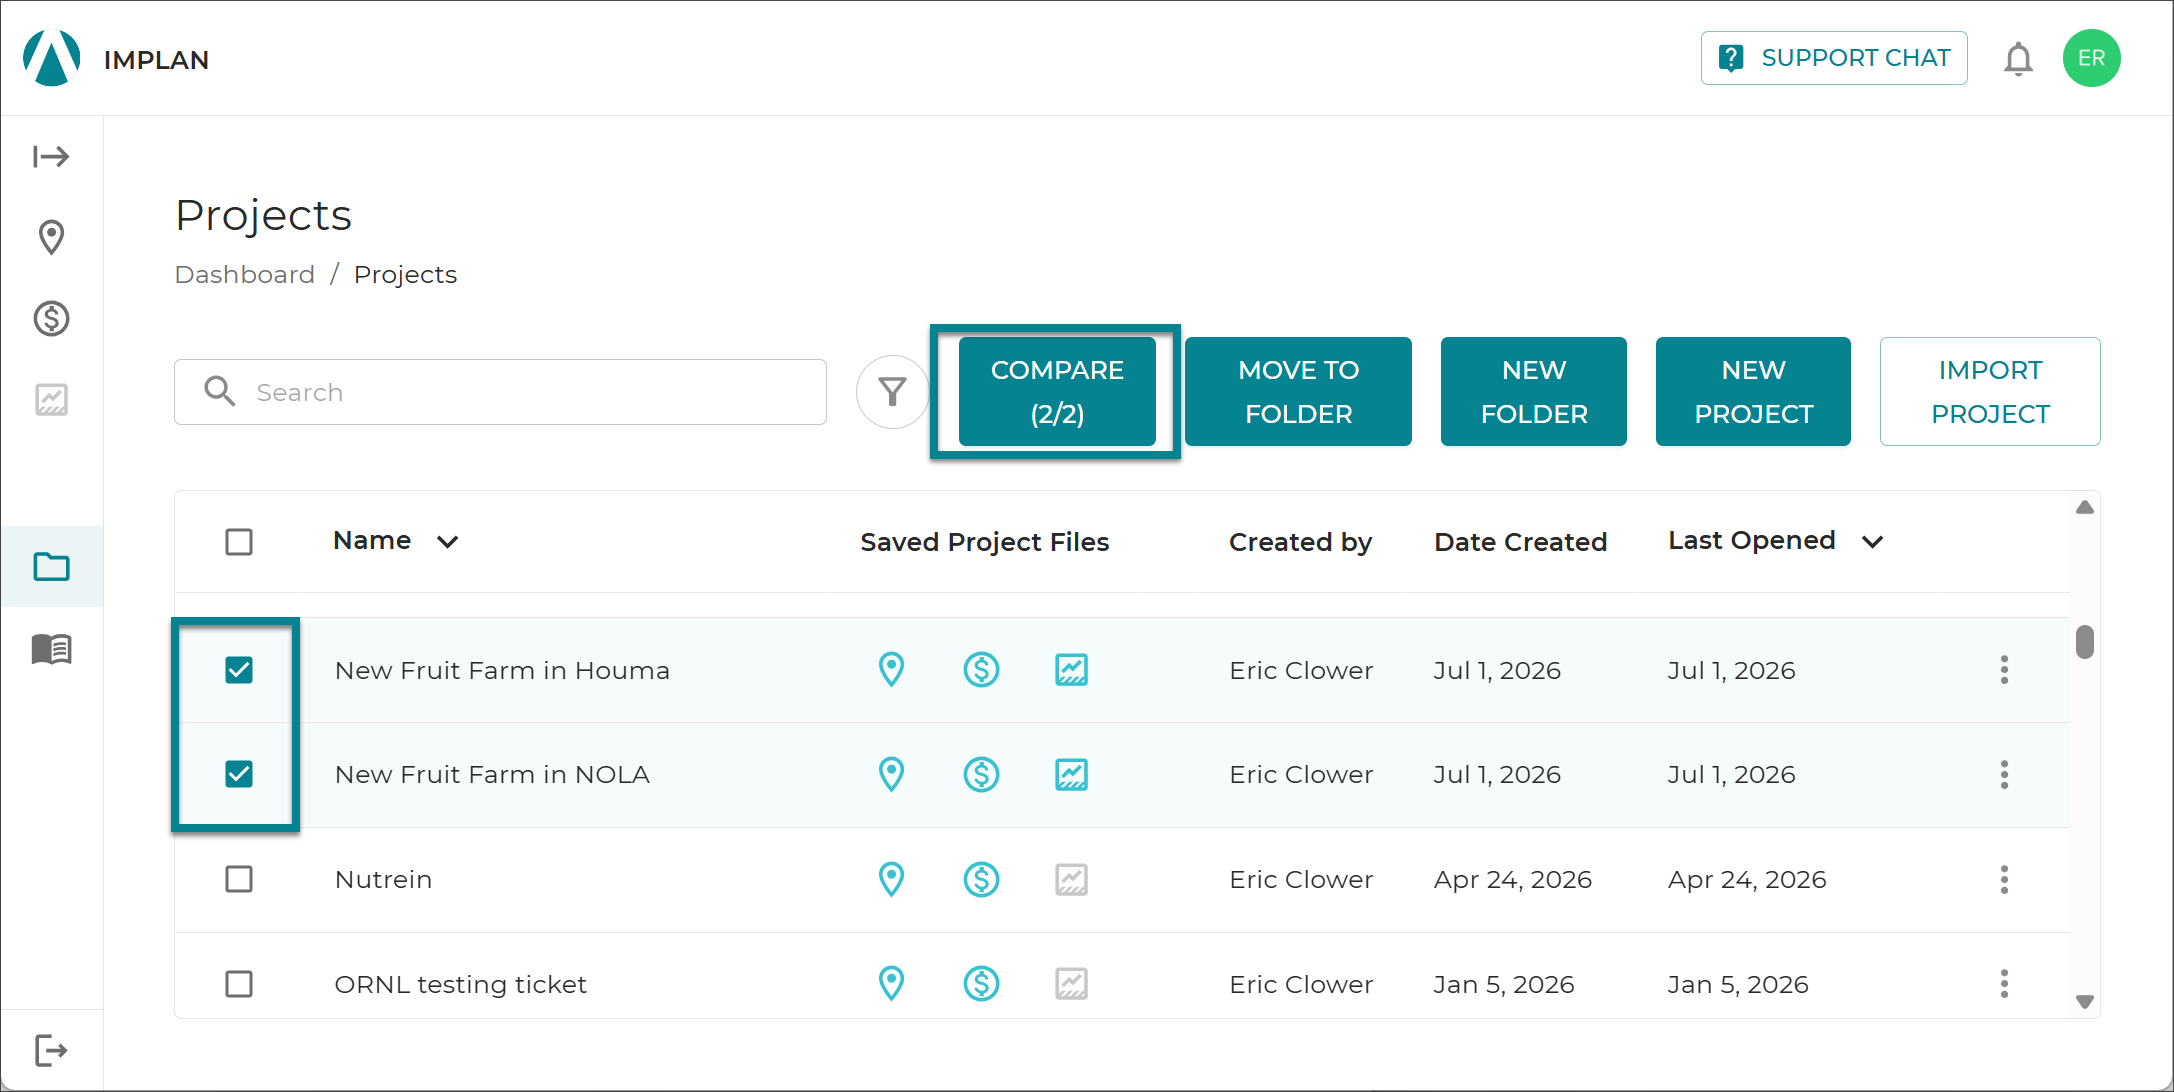Open the Projects folder icon in sidebar
The width and height of the screenshot is (2174, 1092).
[51, 567]
